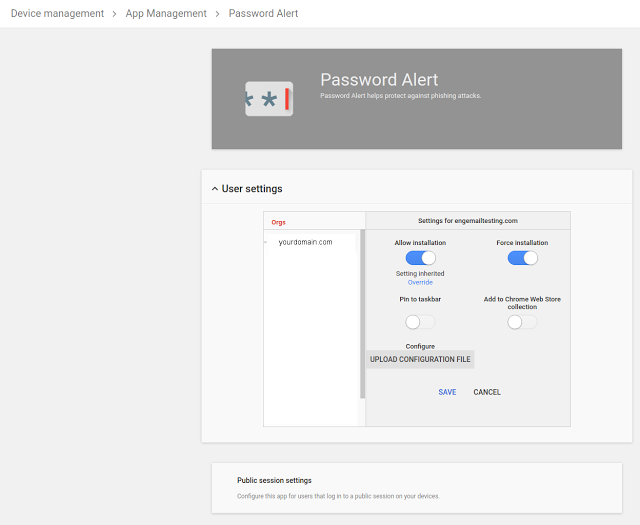640x525 pixels.
Task: Open App Management breadcrumb link
Action: pos(167,14)
